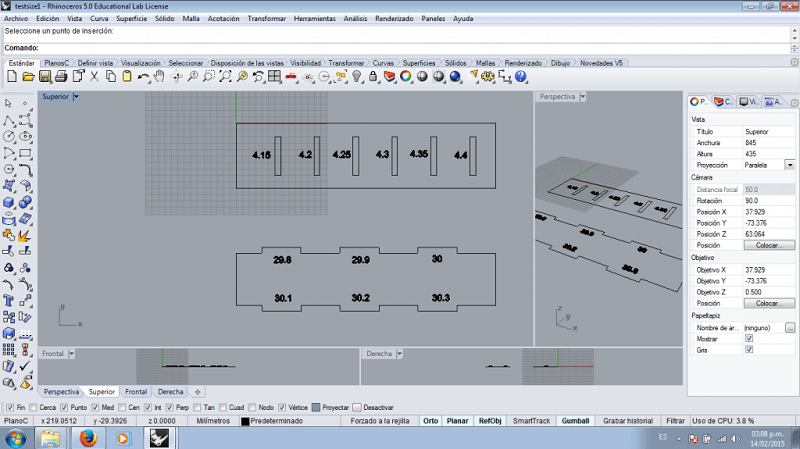Enable the Cen osnap checkbox

(x=122, y=407)
